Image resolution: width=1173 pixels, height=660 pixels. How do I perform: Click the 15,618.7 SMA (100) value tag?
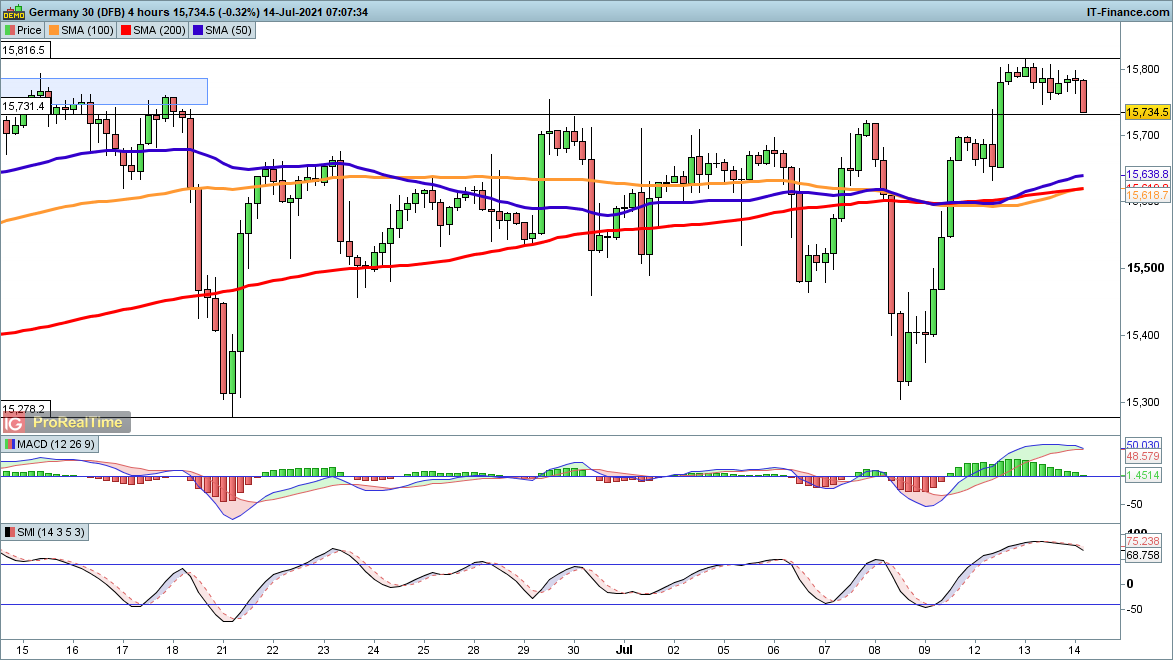tap(1147, 195)
